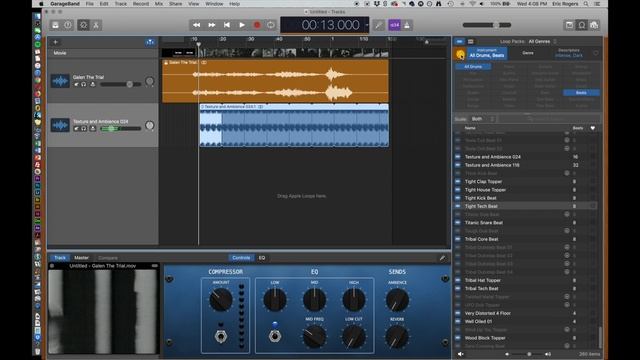Select the EQ tab in Smart Controls
The height and width of the screenshot is (360, 640).
(262, 258)
